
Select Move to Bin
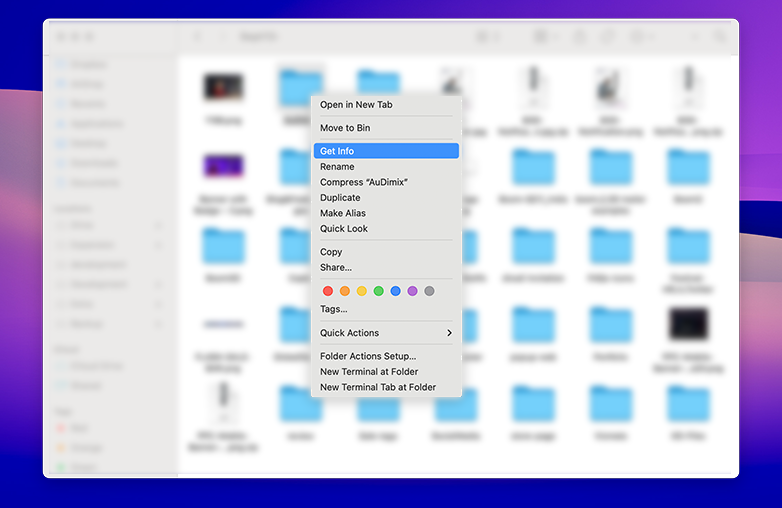pos(386,128)
